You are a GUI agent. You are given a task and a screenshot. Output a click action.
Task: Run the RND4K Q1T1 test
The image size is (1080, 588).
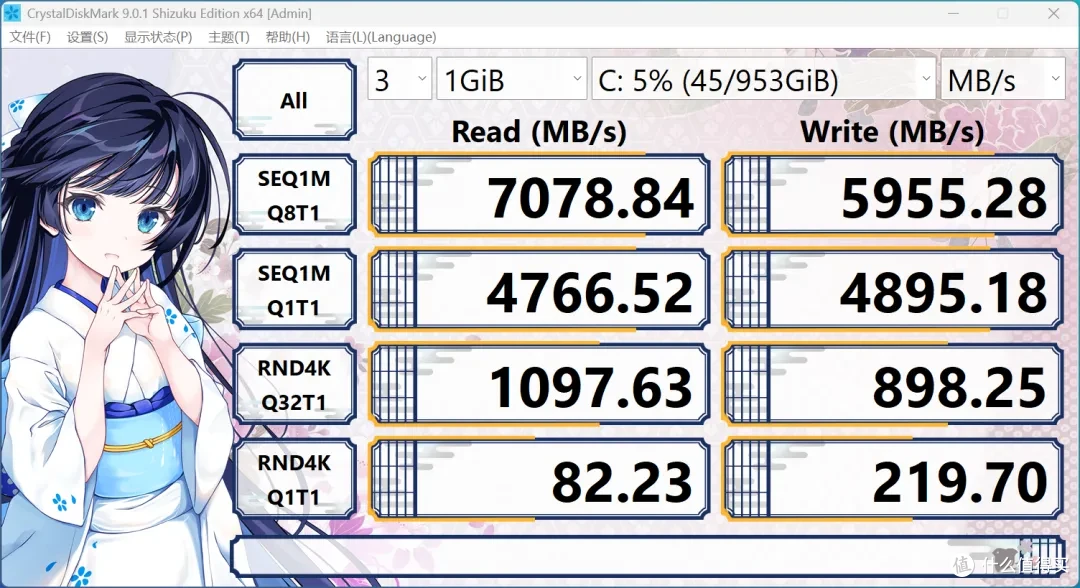pos(294,480)
